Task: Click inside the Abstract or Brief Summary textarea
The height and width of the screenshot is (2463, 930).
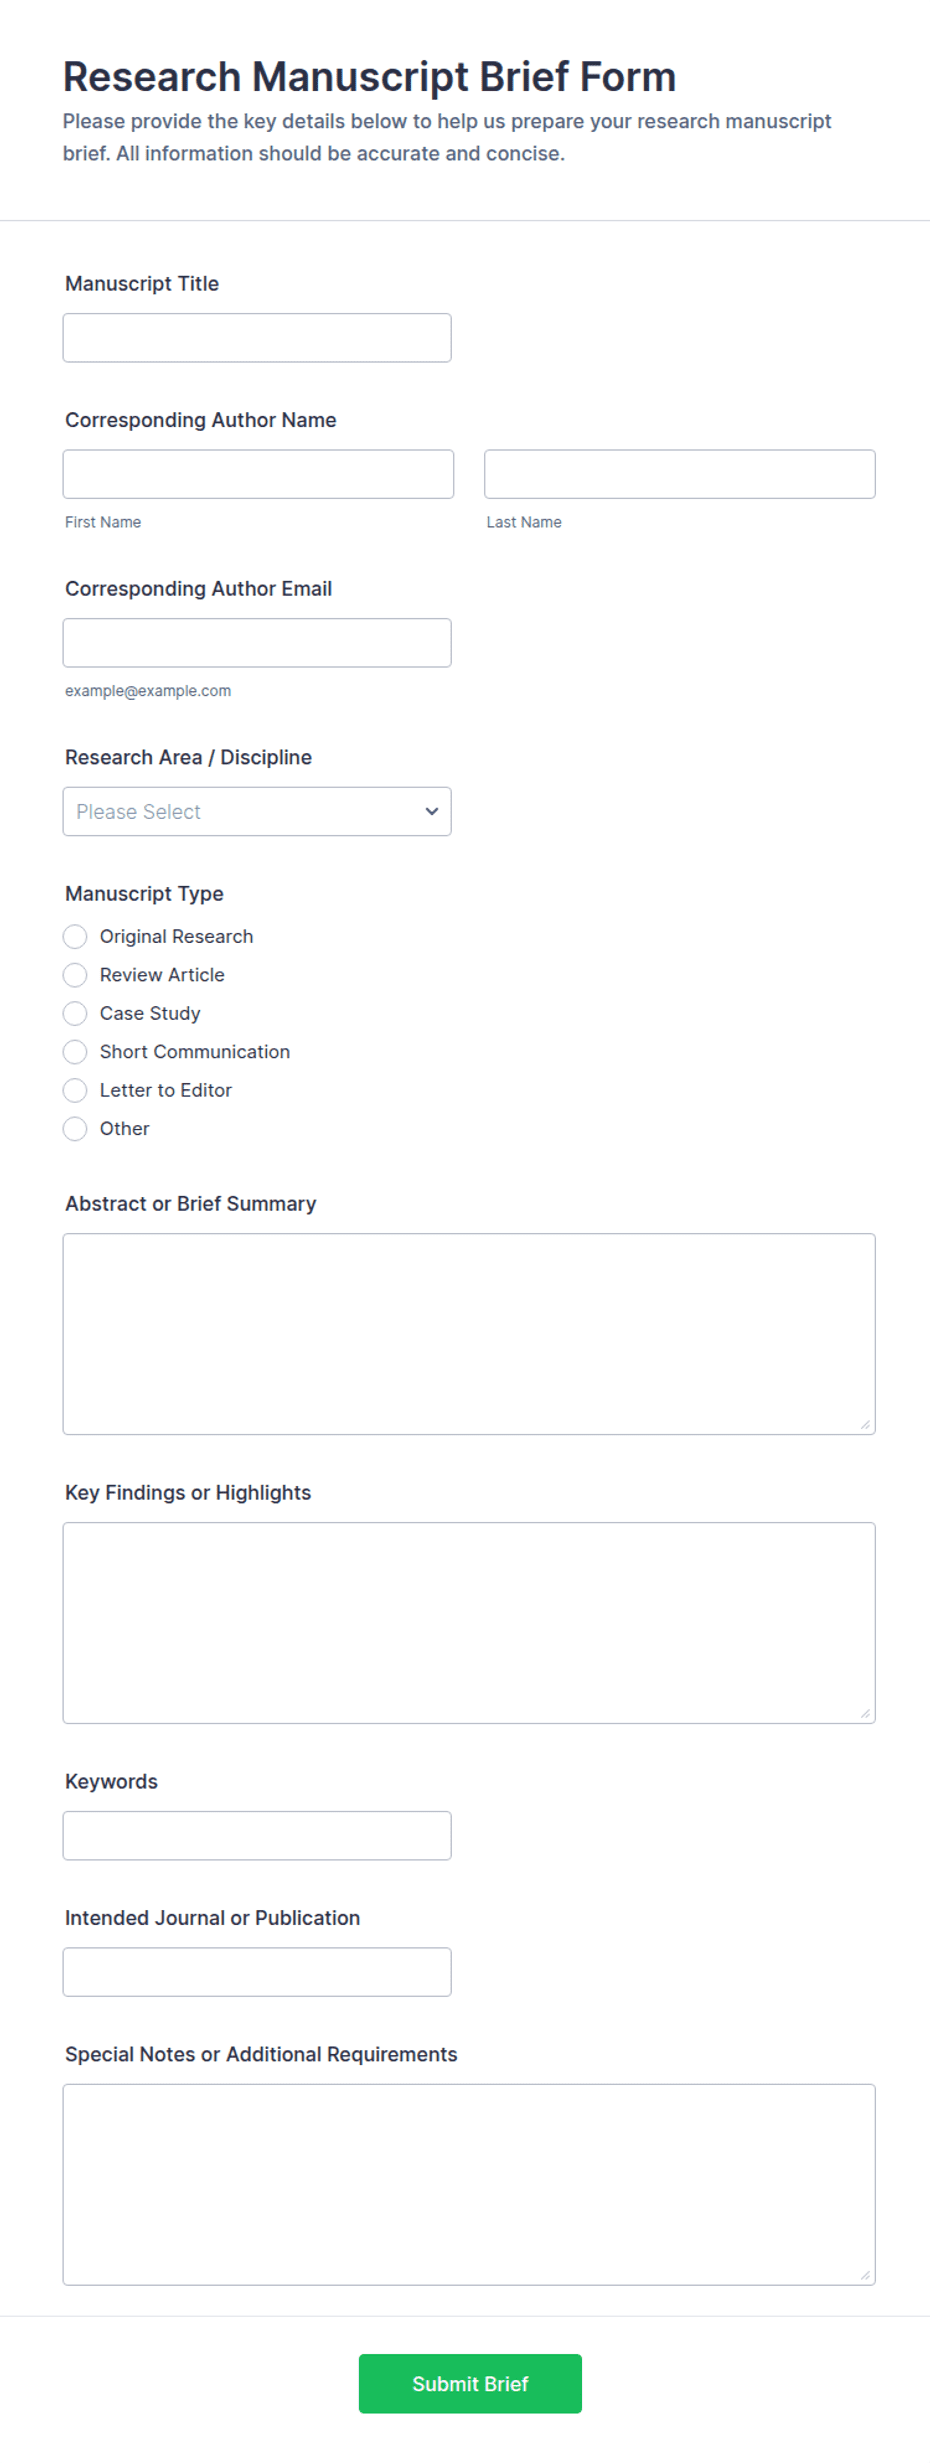Action: (469, 1334)
